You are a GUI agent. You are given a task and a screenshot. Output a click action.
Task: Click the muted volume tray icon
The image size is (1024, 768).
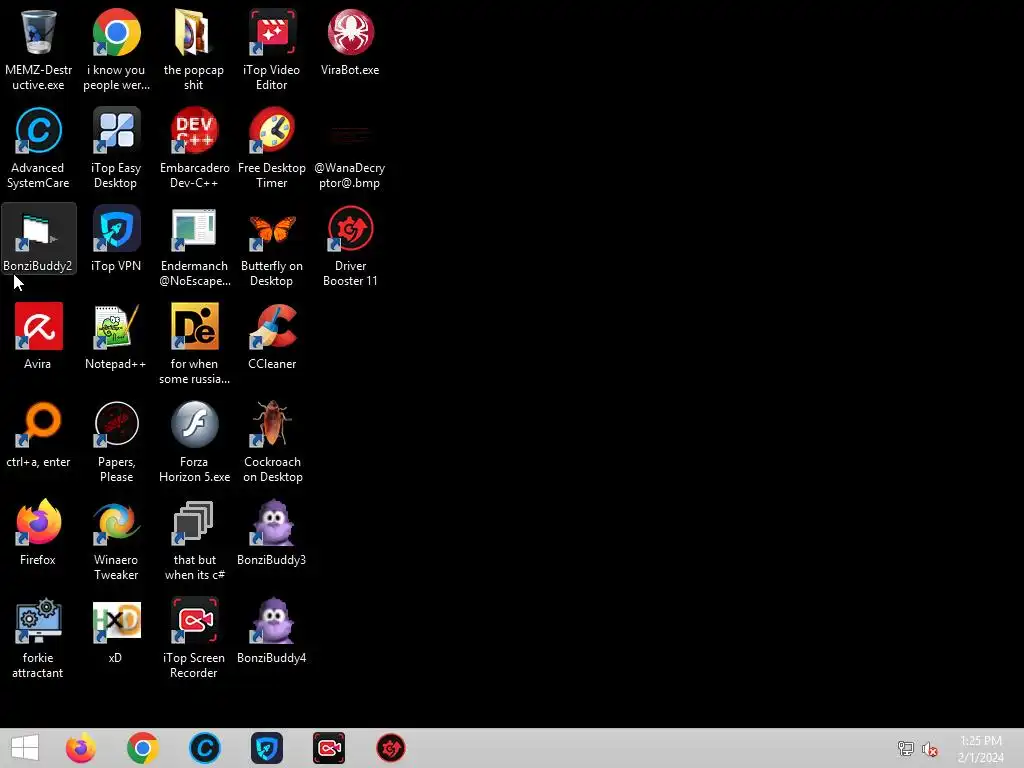pos(930,749)
